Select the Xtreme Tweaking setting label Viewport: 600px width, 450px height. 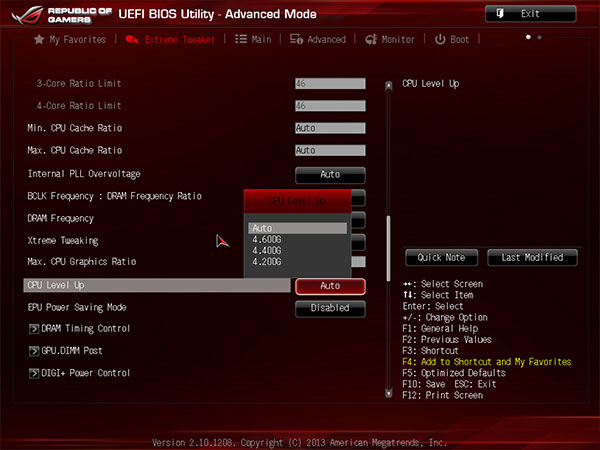pyautogui.click(x=63, y=241)
